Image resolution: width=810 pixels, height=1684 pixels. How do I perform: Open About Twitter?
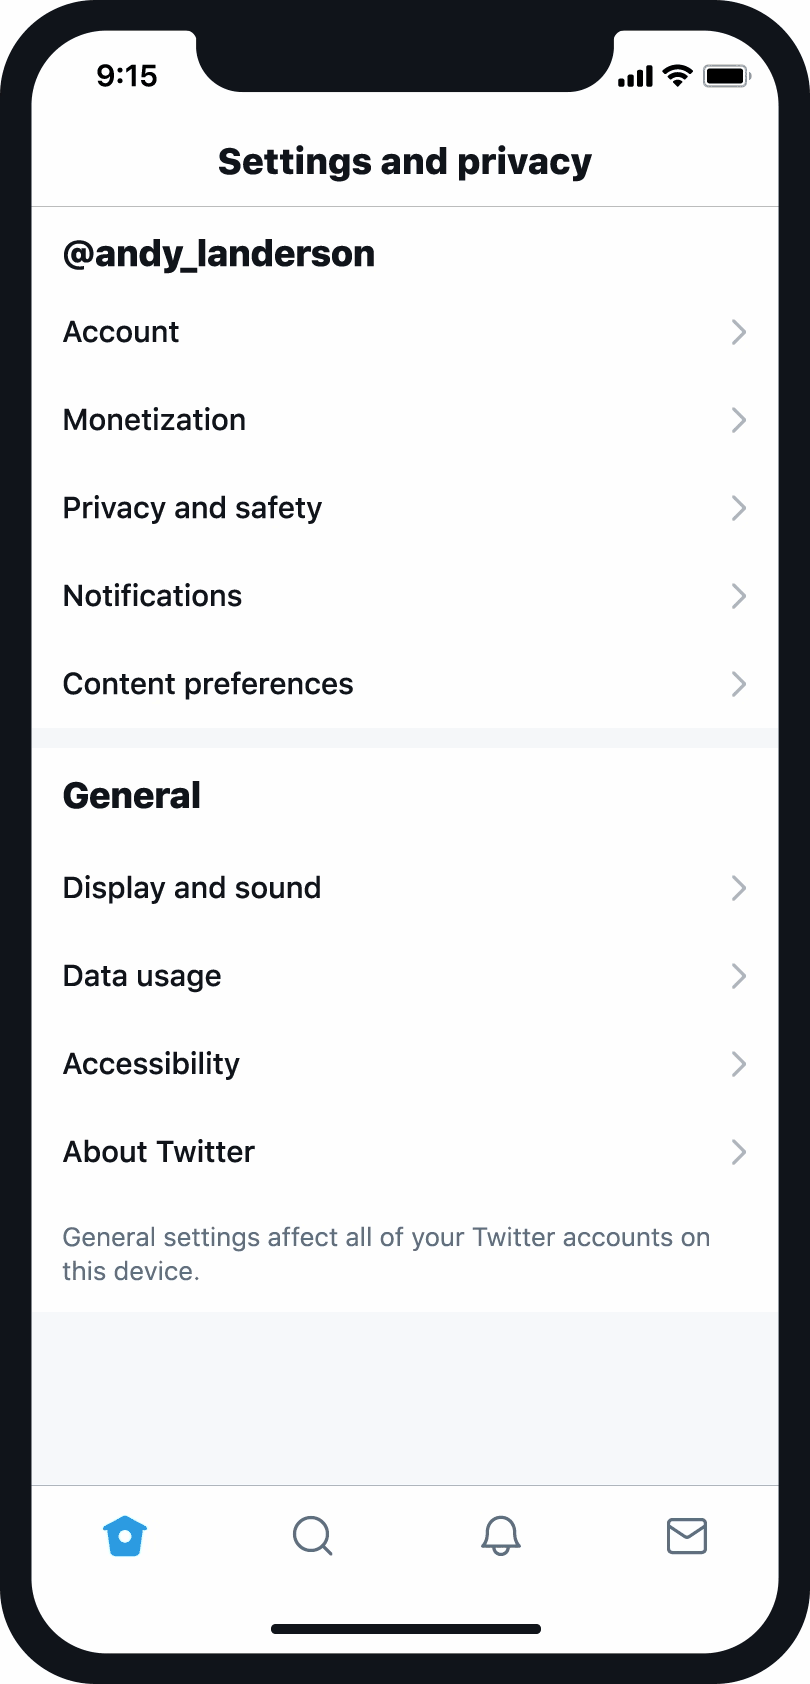click(x=159, y=1152)
